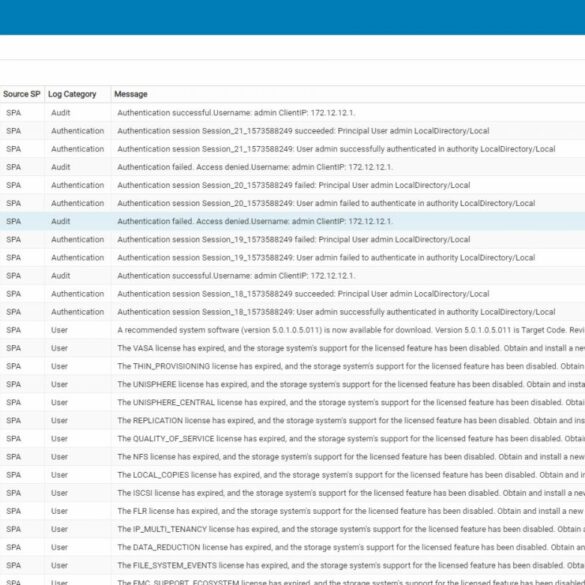Select the IP_MULTI_TENANCY license expired message
The height and width of the screenshot is (585, 585).
[x=351, y=529]
